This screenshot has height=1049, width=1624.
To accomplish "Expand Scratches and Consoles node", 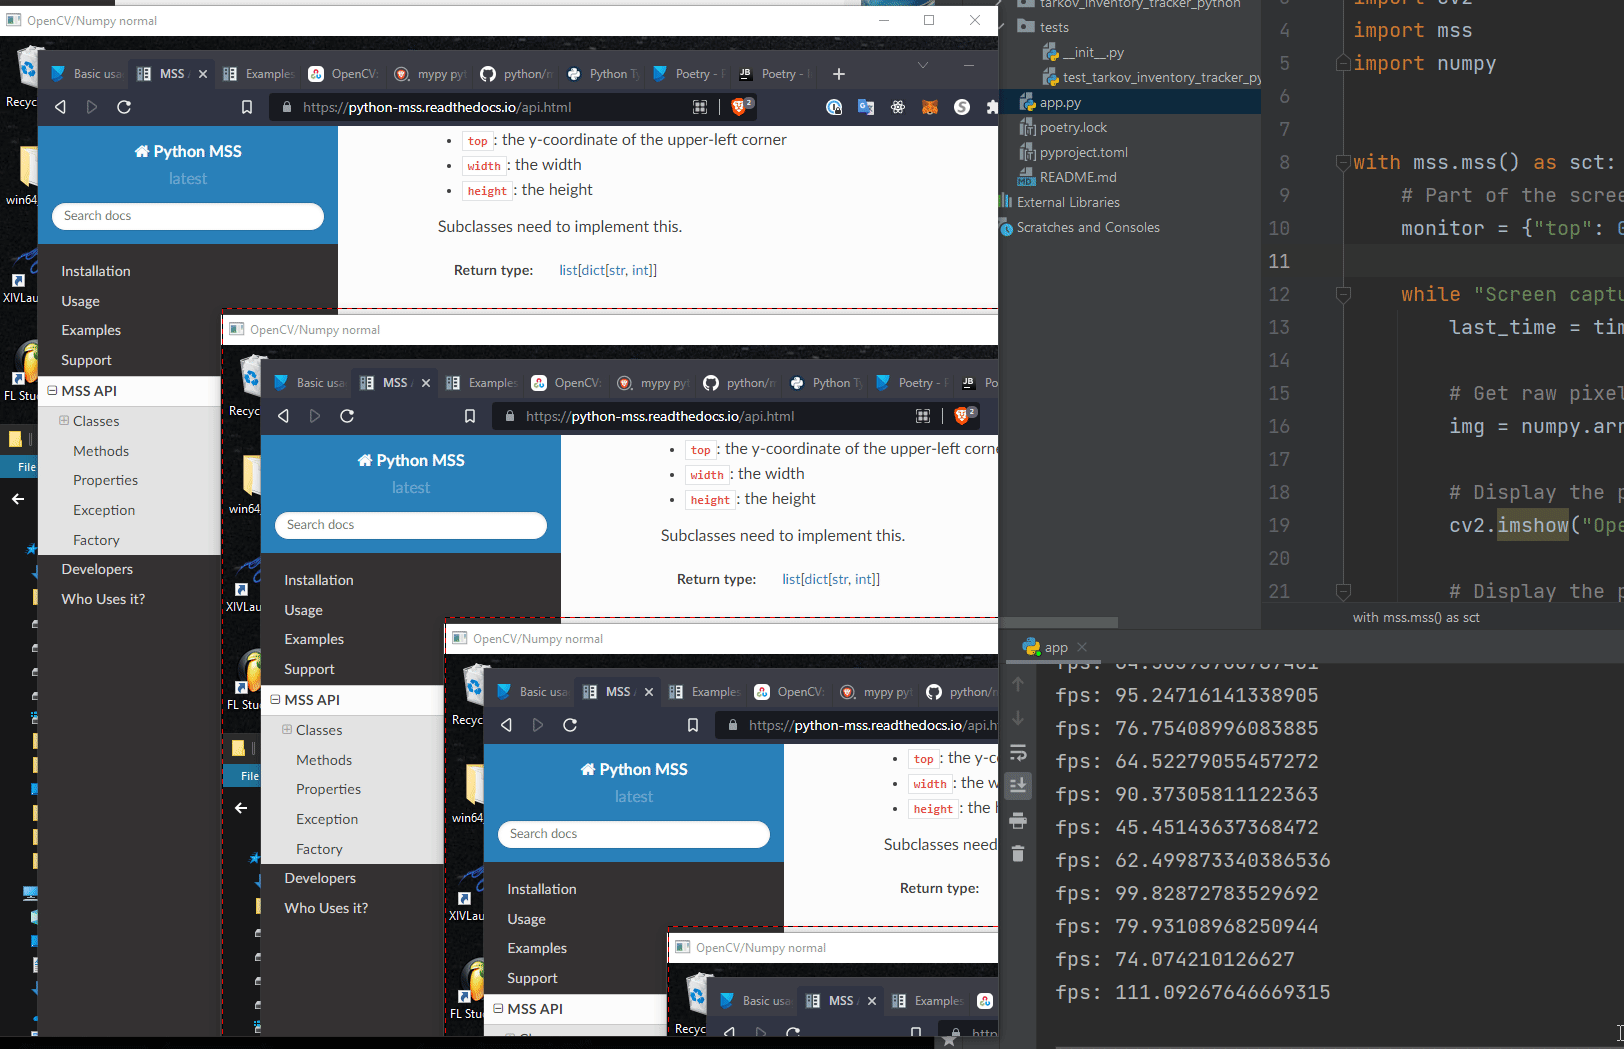I will (1088, 227).
